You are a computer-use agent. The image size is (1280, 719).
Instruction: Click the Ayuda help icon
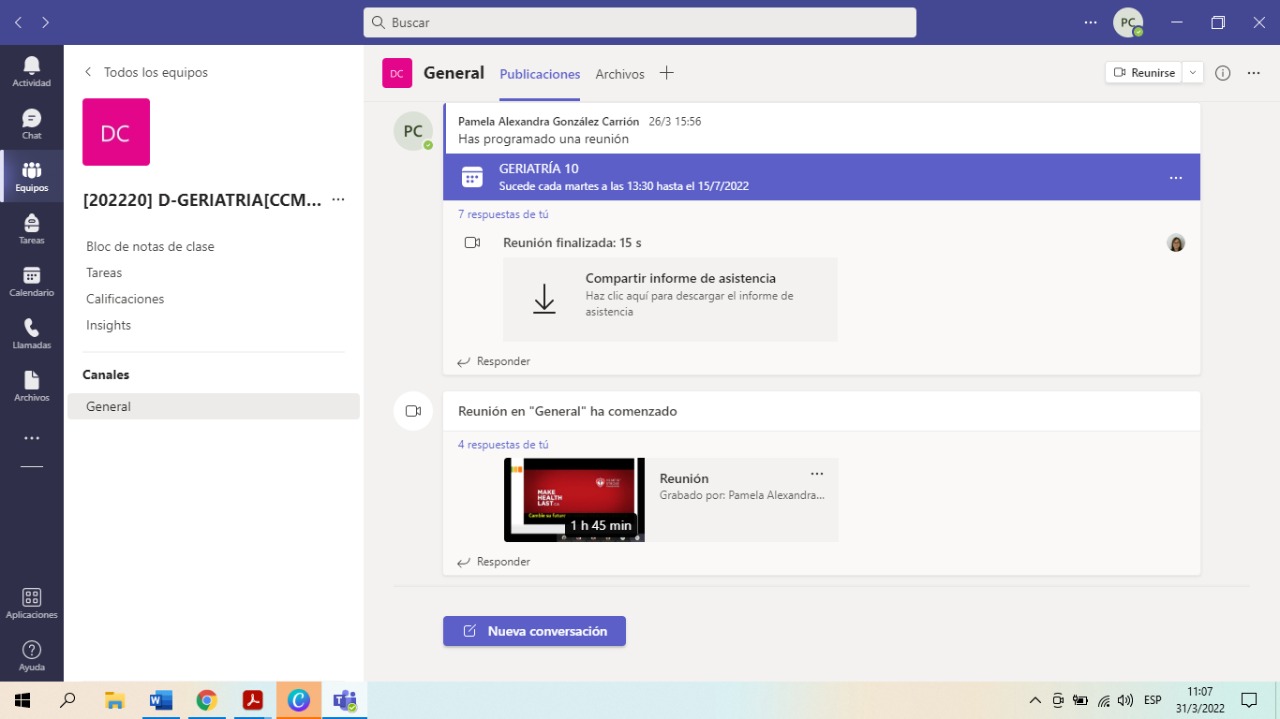coord(31,656)
